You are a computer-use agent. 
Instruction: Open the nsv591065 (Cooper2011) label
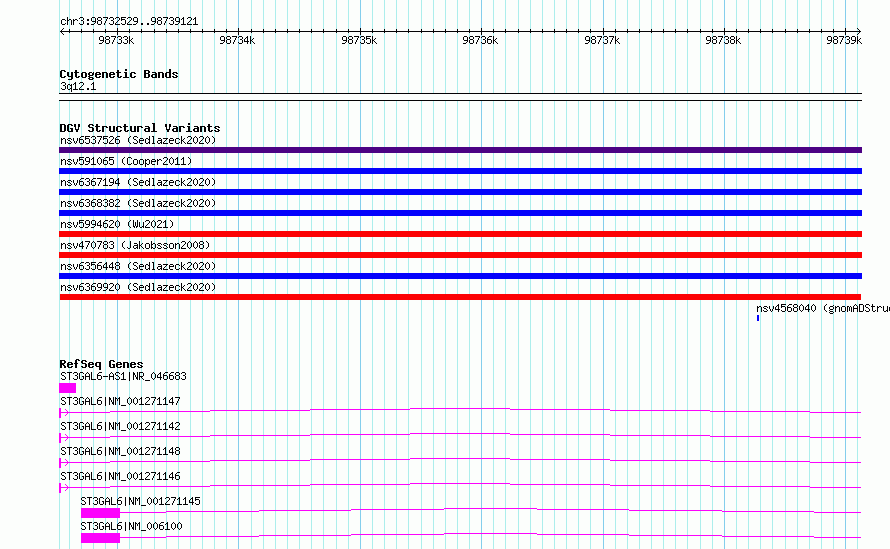[126, 161]
